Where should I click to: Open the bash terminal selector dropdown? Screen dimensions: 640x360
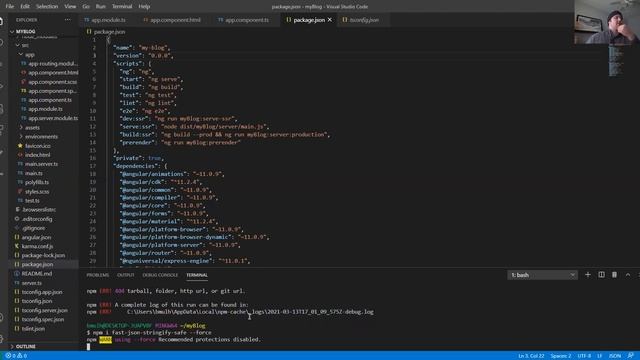[x=542, y=275]
